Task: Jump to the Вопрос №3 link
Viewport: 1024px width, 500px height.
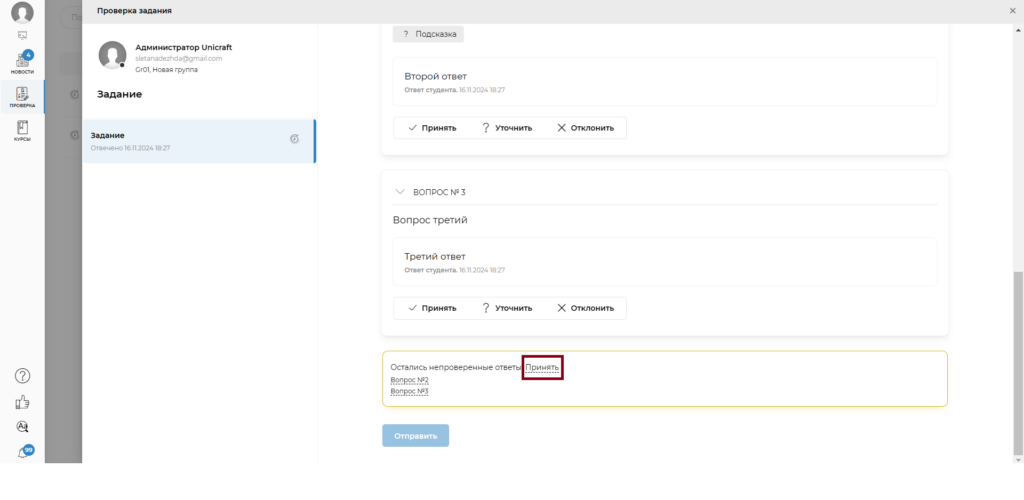Action: [x=409, y=392]
